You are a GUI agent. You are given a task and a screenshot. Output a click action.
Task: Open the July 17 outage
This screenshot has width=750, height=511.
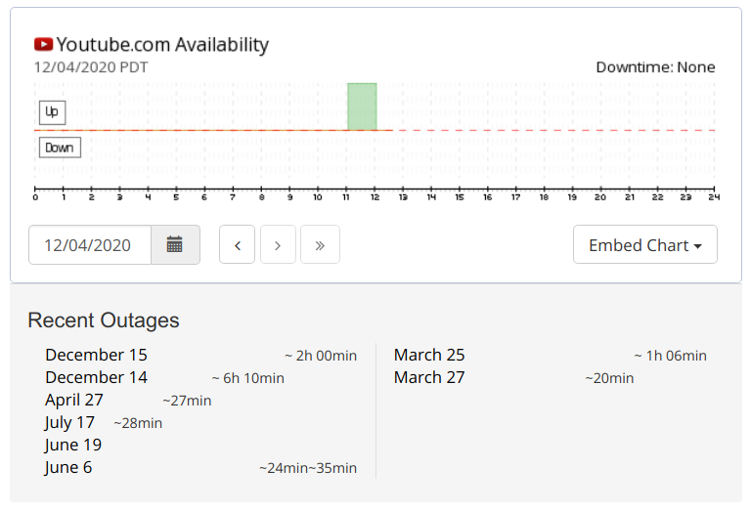pos(70,422)
